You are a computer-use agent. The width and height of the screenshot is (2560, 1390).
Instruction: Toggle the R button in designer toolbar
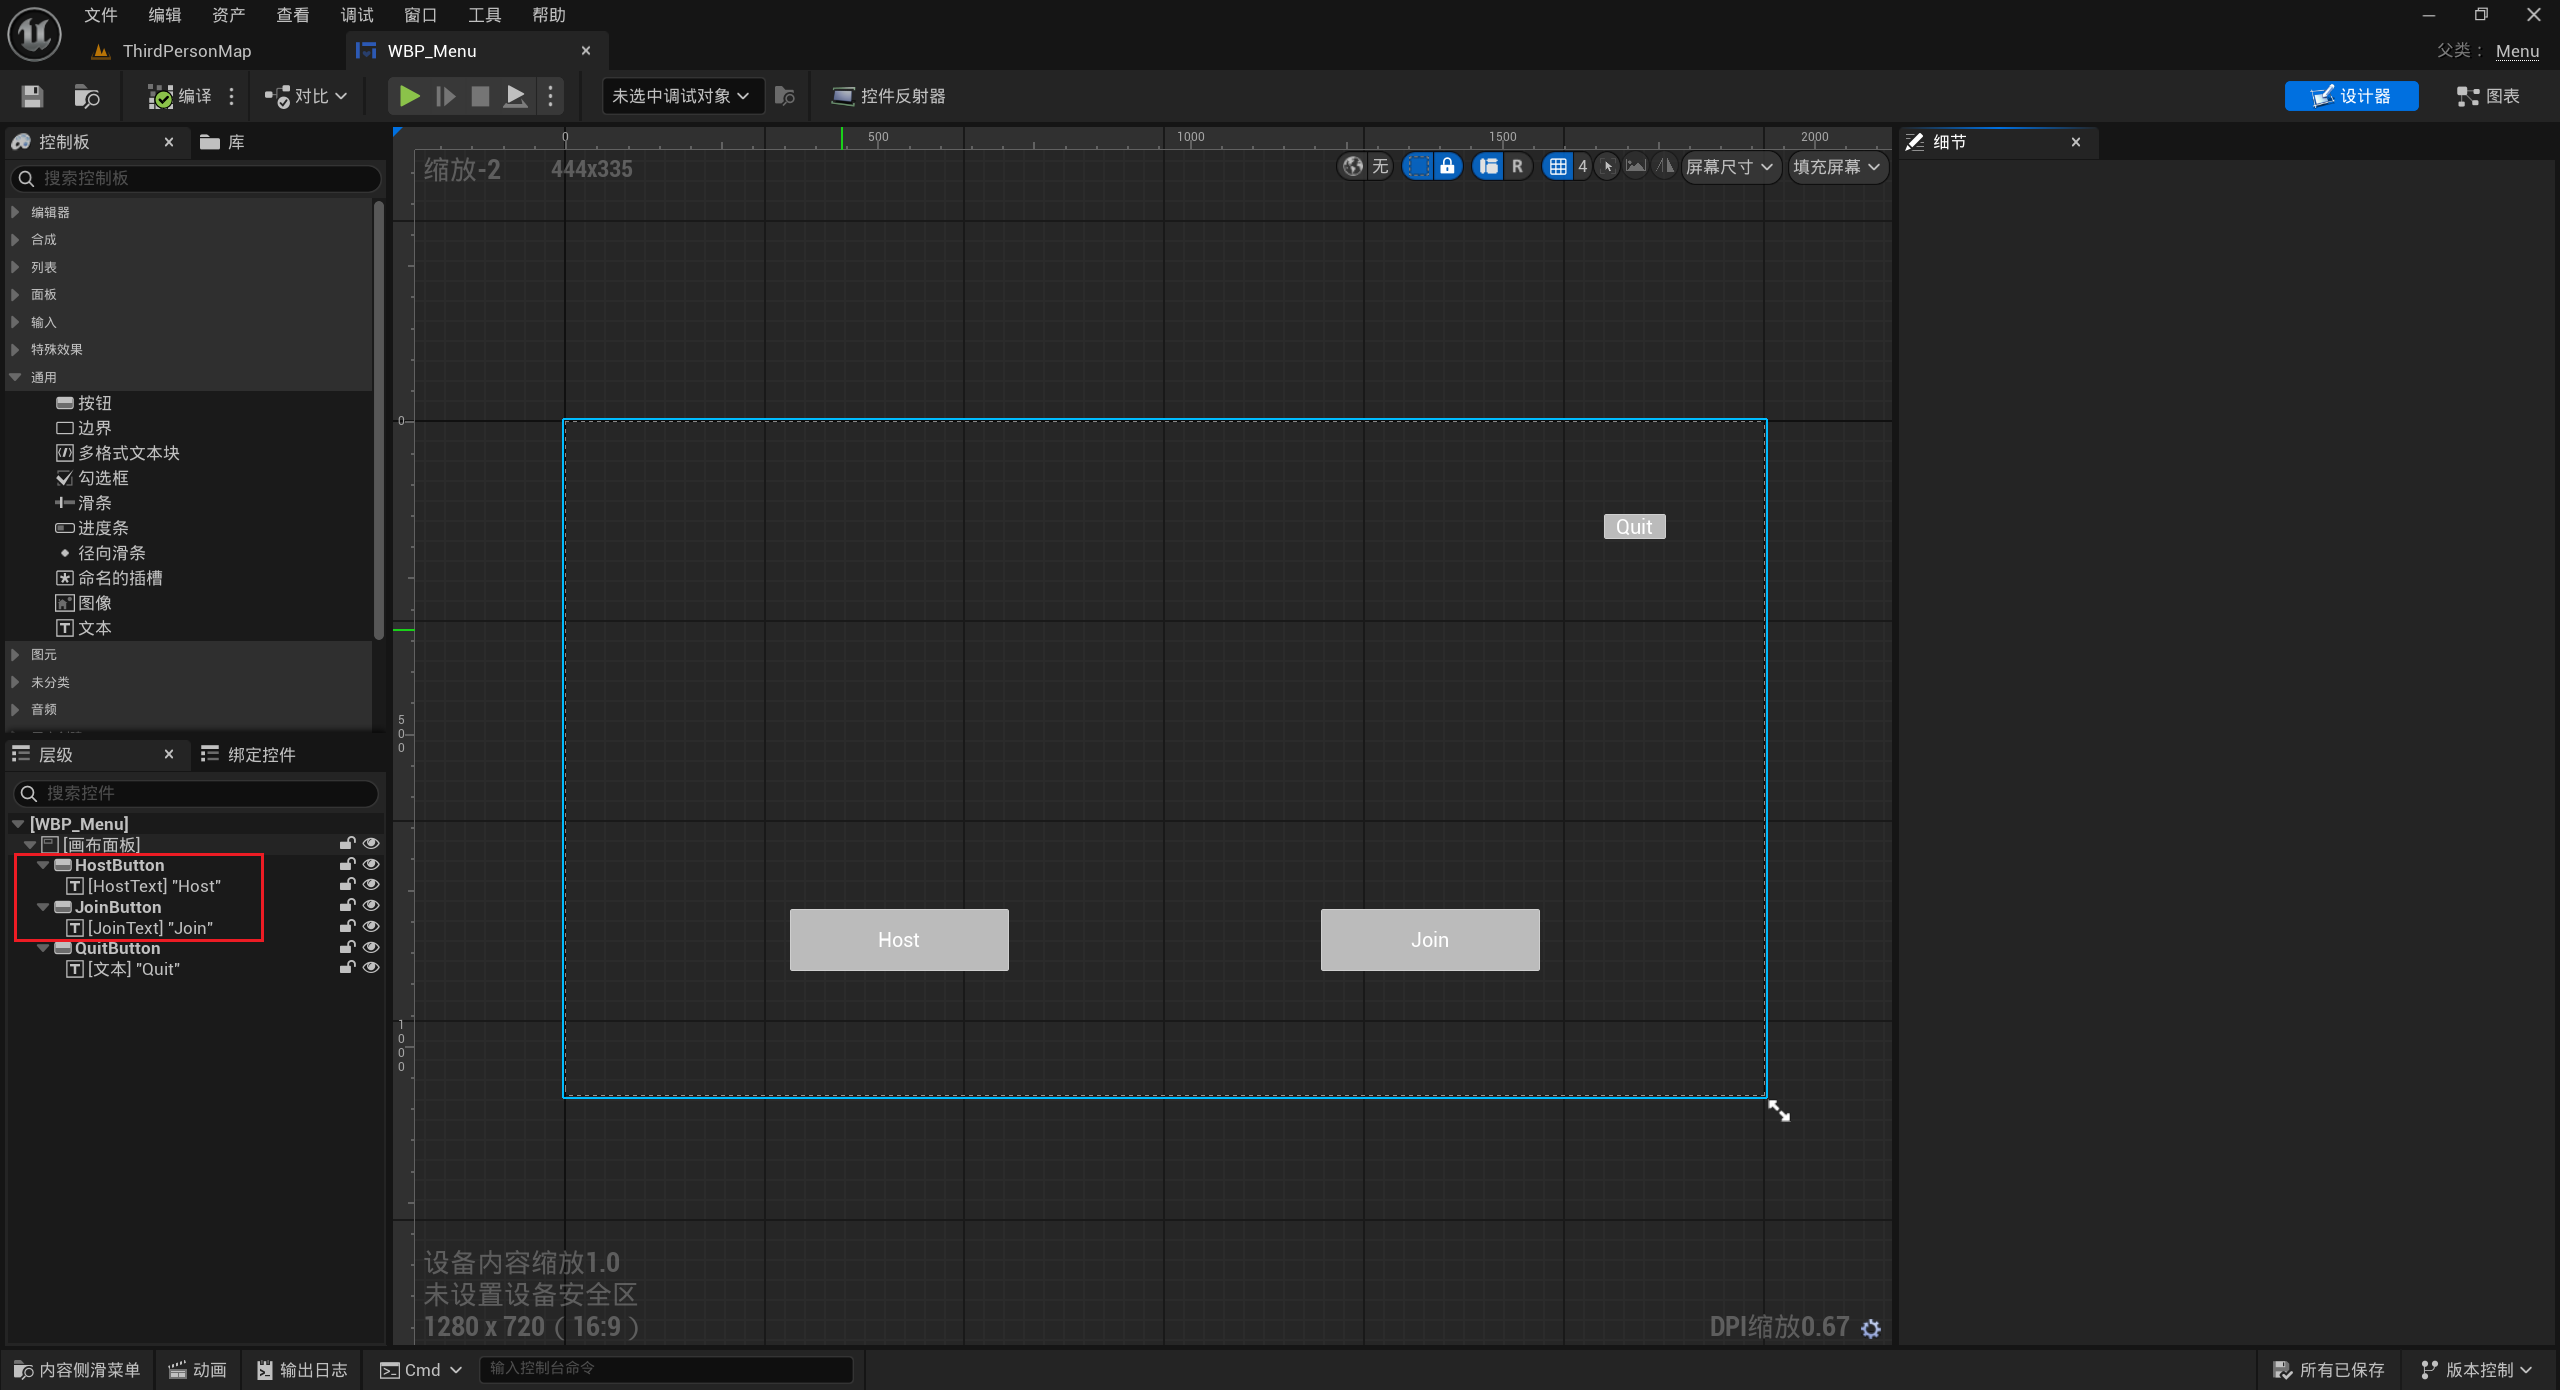pos(1517,167)
